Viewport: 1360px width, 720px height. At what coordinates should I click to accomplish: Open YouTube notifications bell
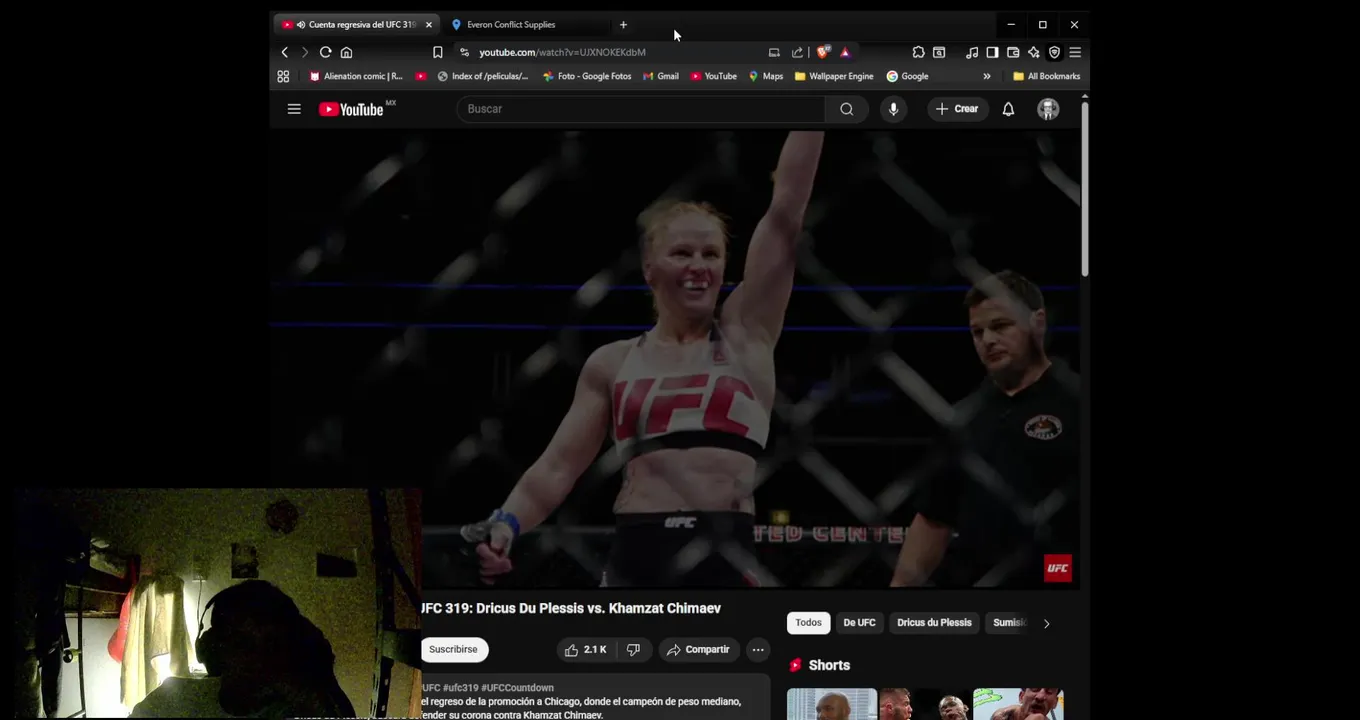1008,109
